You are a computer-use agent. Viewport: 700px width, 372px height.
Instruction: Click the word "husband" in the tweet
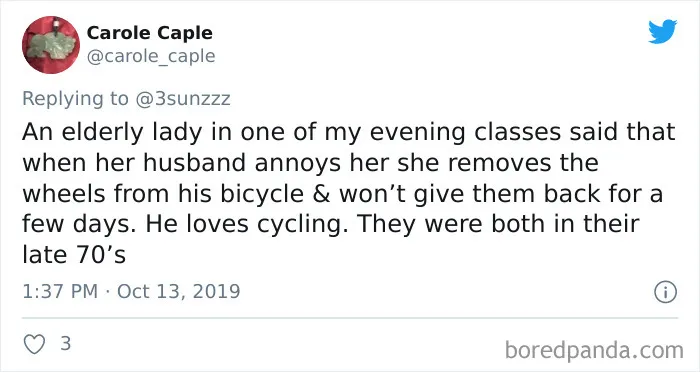pyautogui.click(x=194, y=163)
